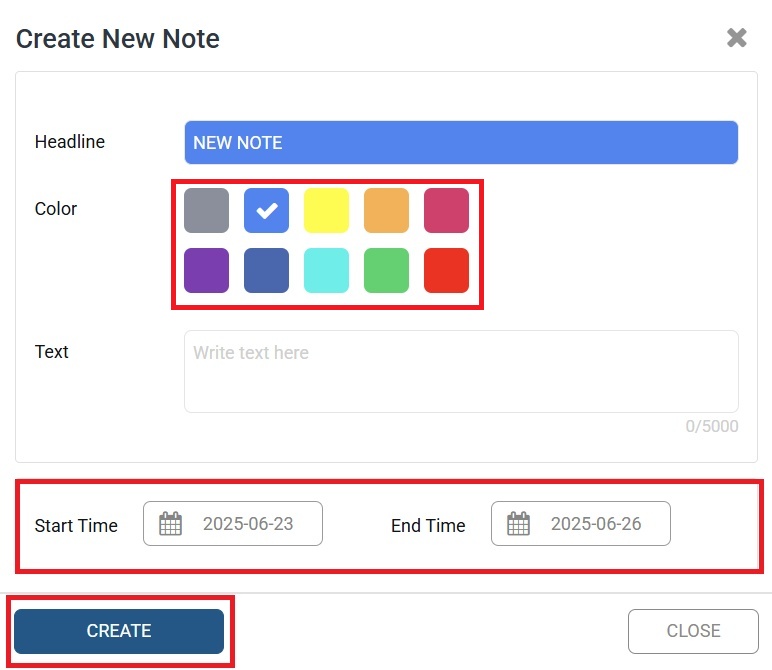Pick the red color swatch
772x670 pixels.
(x=447, y=270)
